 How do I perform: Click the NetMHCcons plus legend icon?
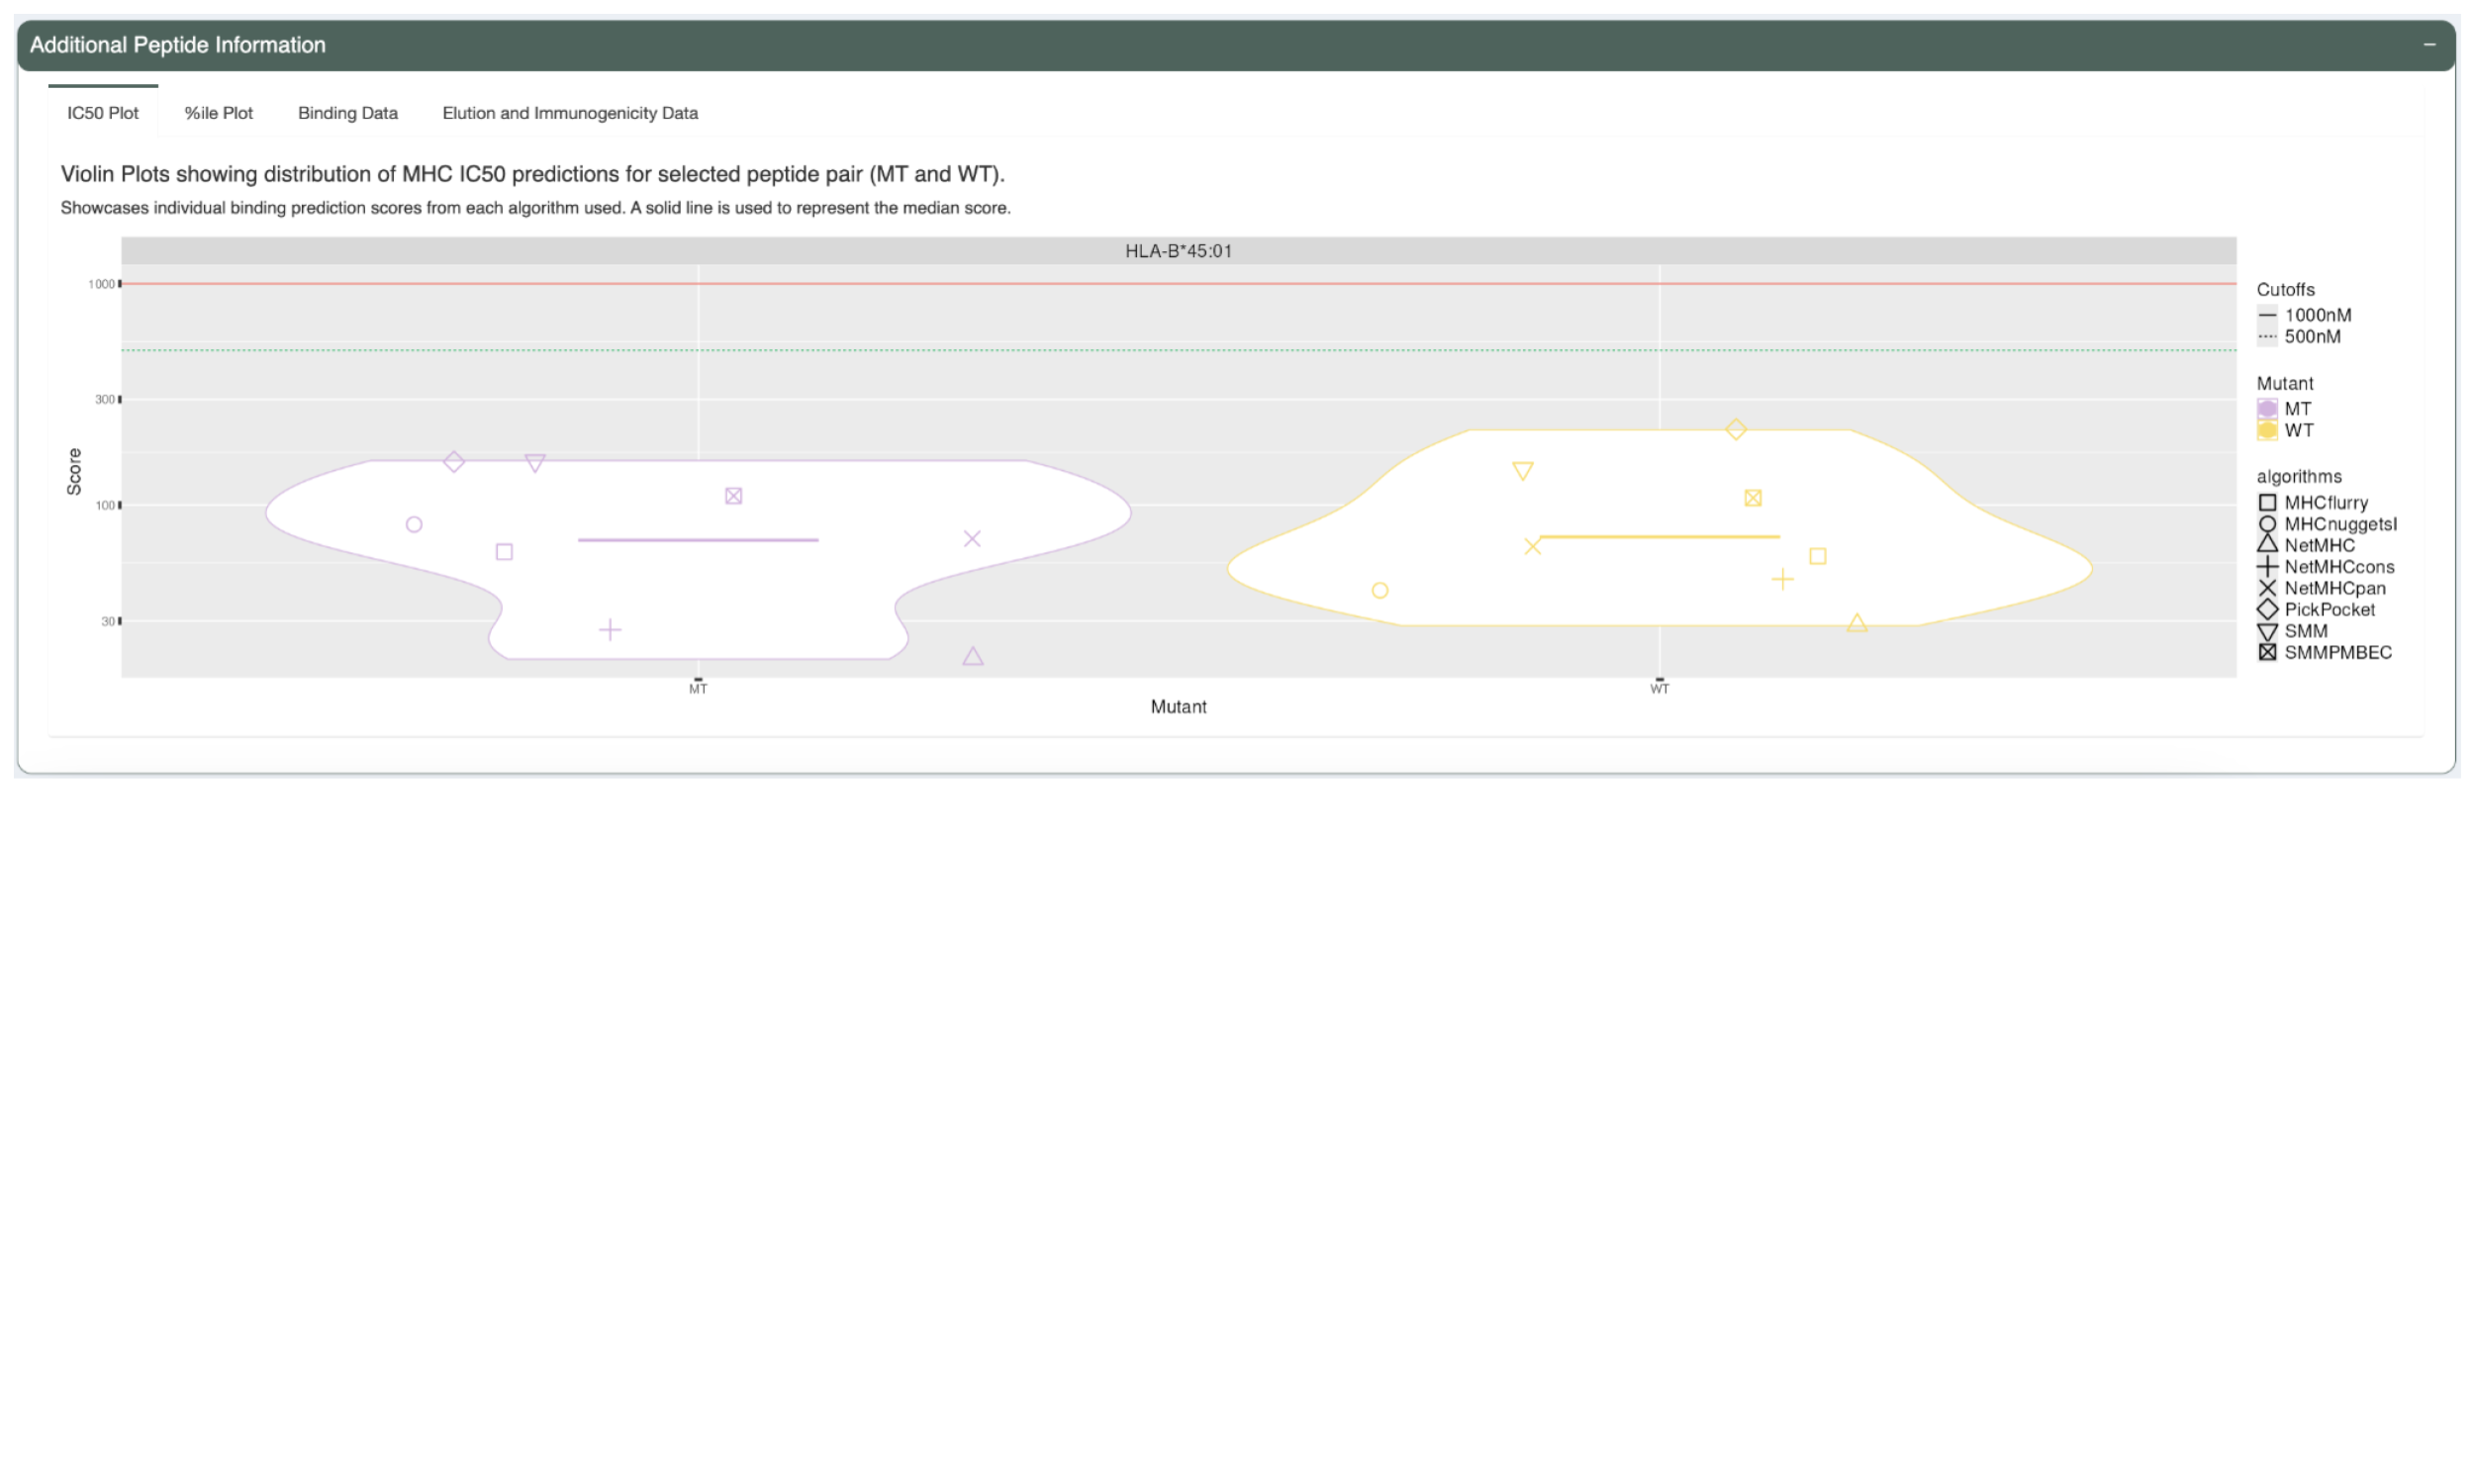coord(2270,566)
